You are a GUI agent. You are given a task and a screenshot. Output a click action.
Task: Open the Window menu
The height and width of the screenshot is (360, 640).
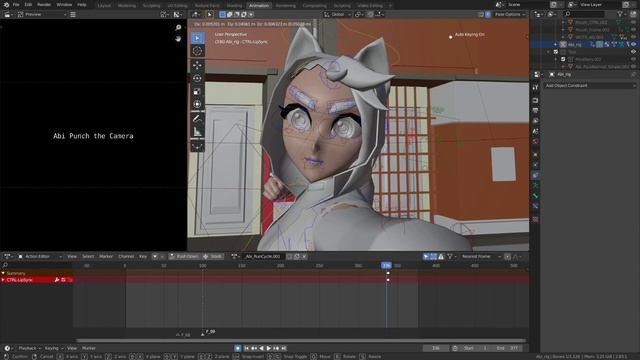tap(64, 5)
